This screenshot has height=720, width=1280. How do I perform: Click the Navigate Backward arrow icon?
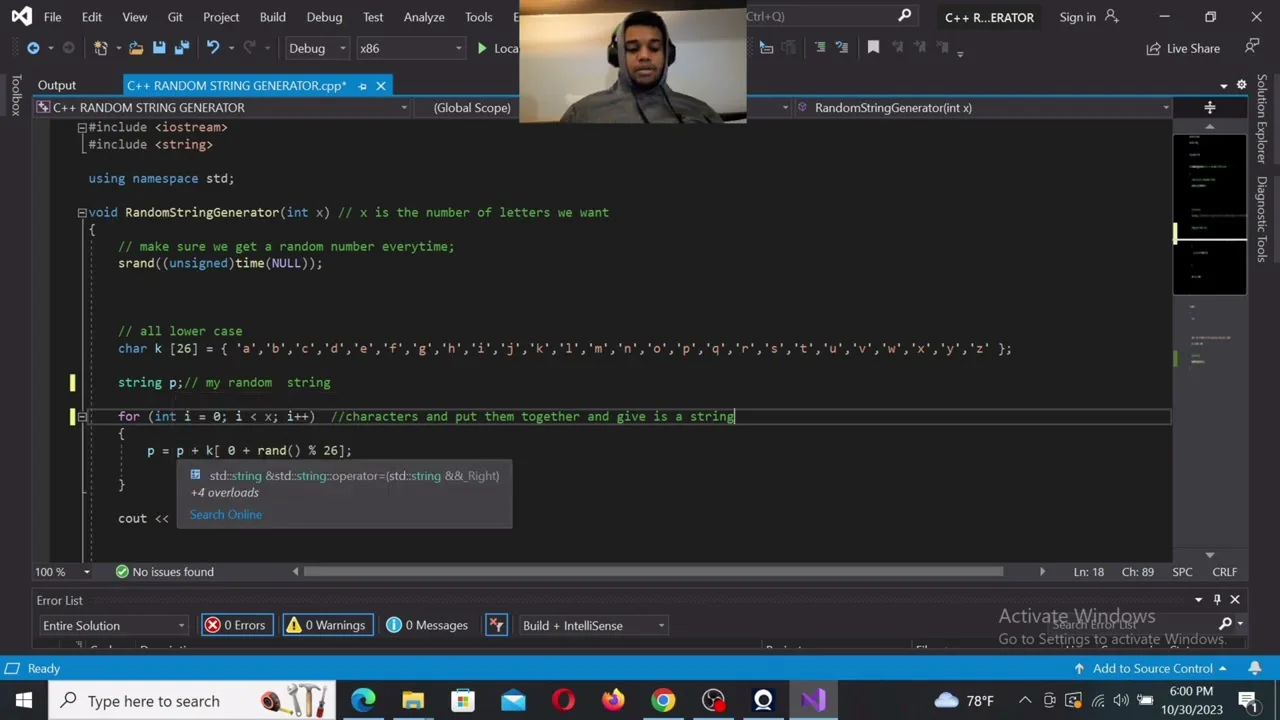pos(33,48)
